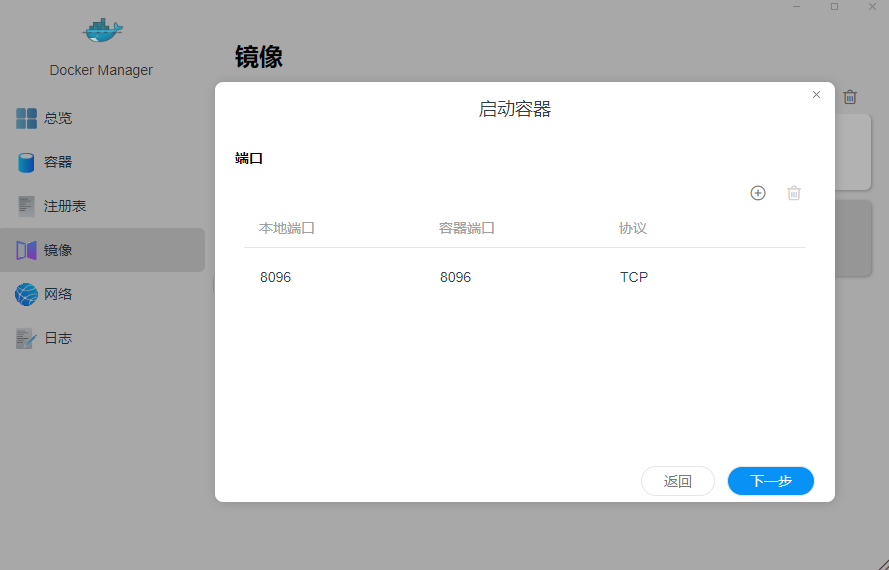Maximize the Docker Manager window
889x570 pixels.
tap(835, 6)
